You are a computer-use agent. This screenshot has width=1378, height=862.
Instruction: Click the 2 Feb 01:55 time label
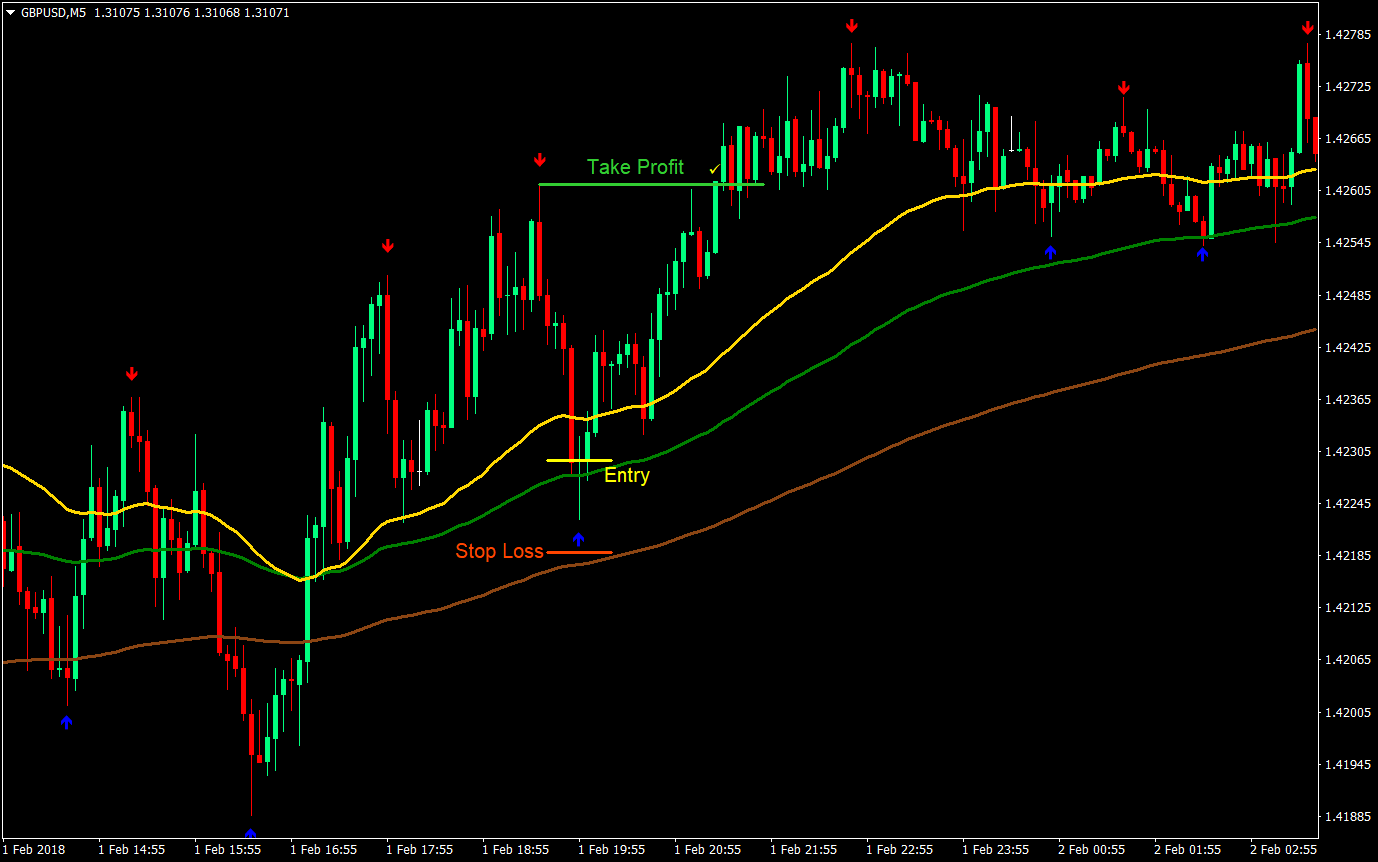[1187, 850]
